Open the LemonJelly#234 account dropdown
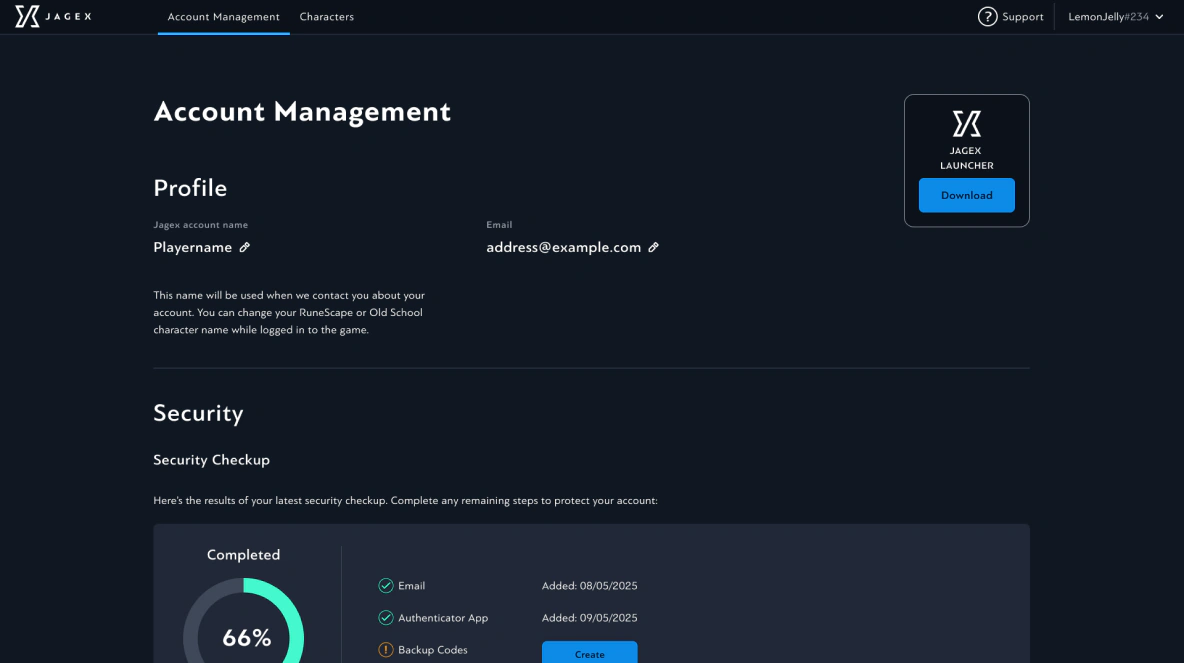 1110,16
